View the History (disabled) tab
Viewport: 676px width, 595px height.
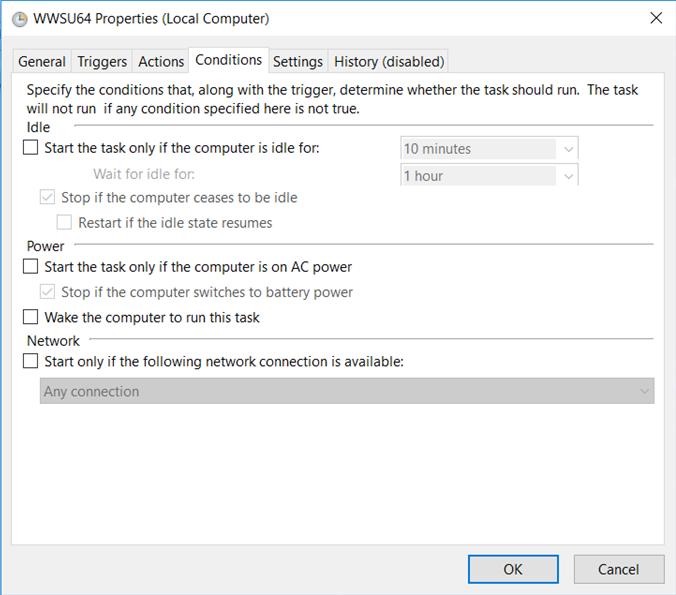pyautogui.click(x=389, y=61)
